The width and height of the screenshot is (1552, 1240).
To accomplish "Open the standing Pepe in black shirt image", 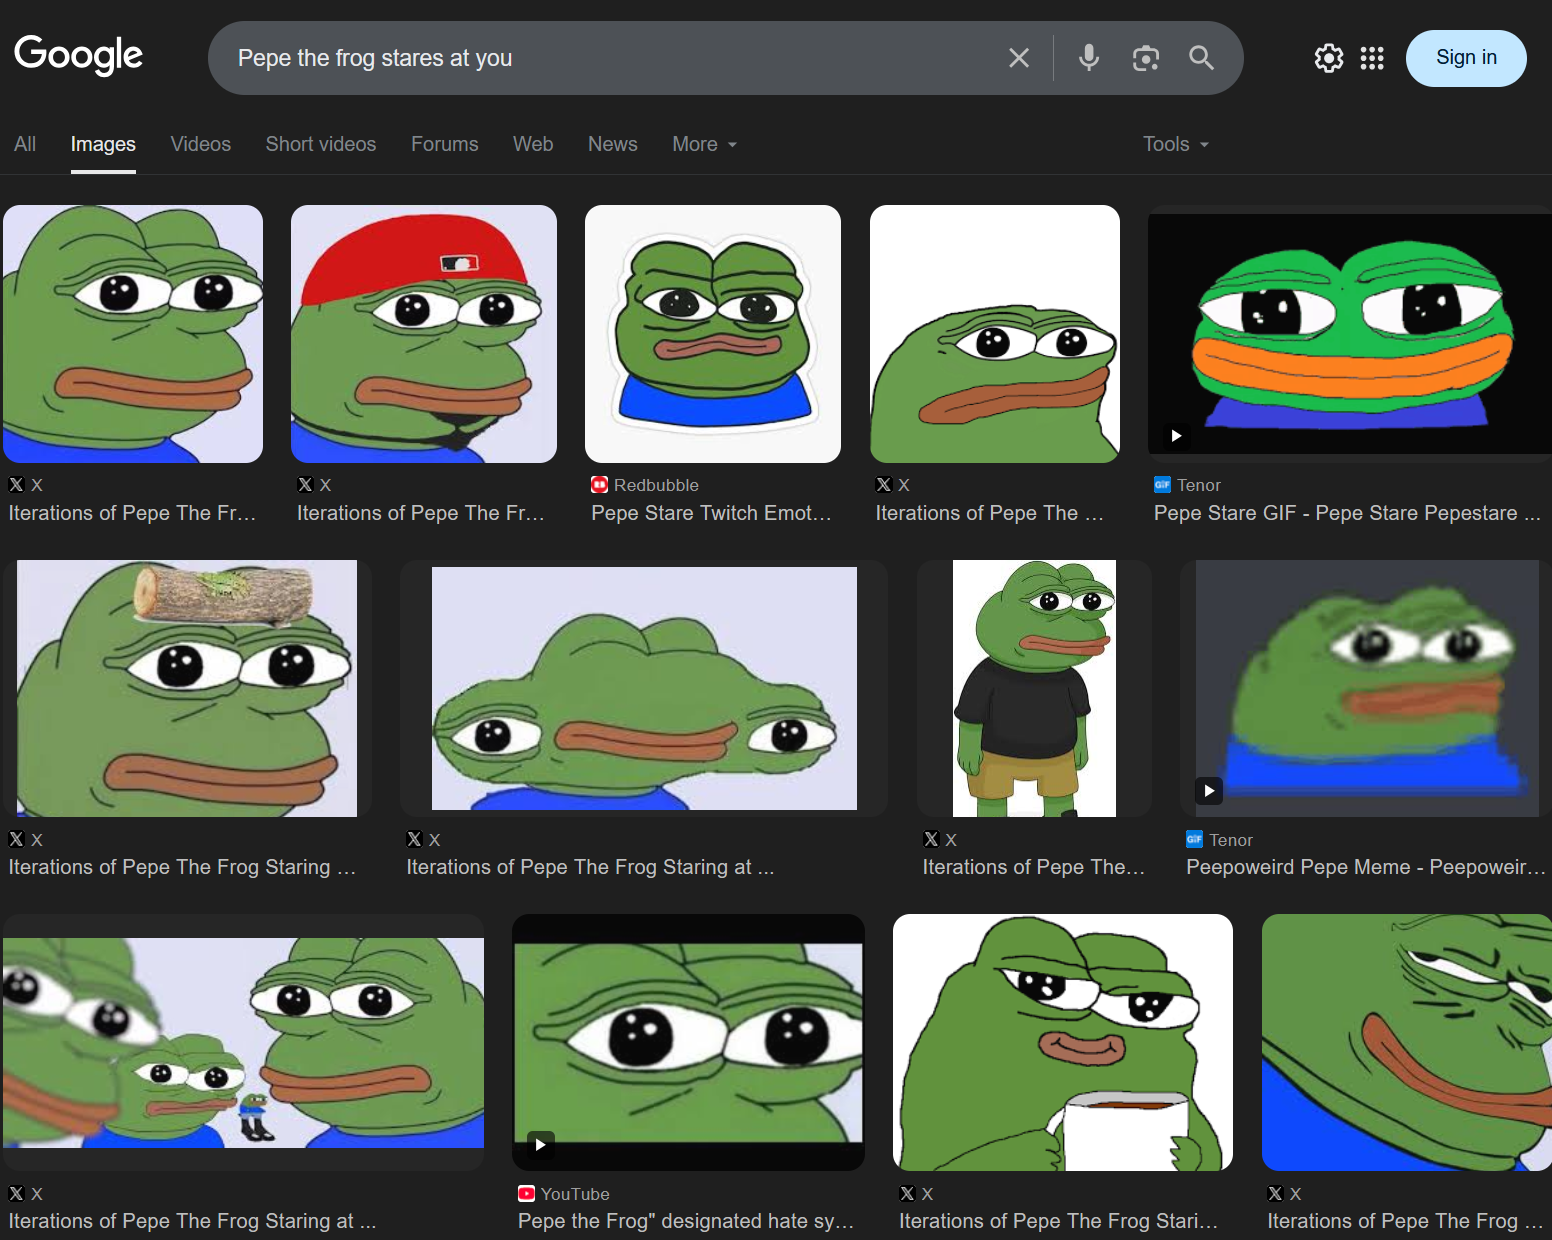I will pyautogui.click(x=1034, y=688).
